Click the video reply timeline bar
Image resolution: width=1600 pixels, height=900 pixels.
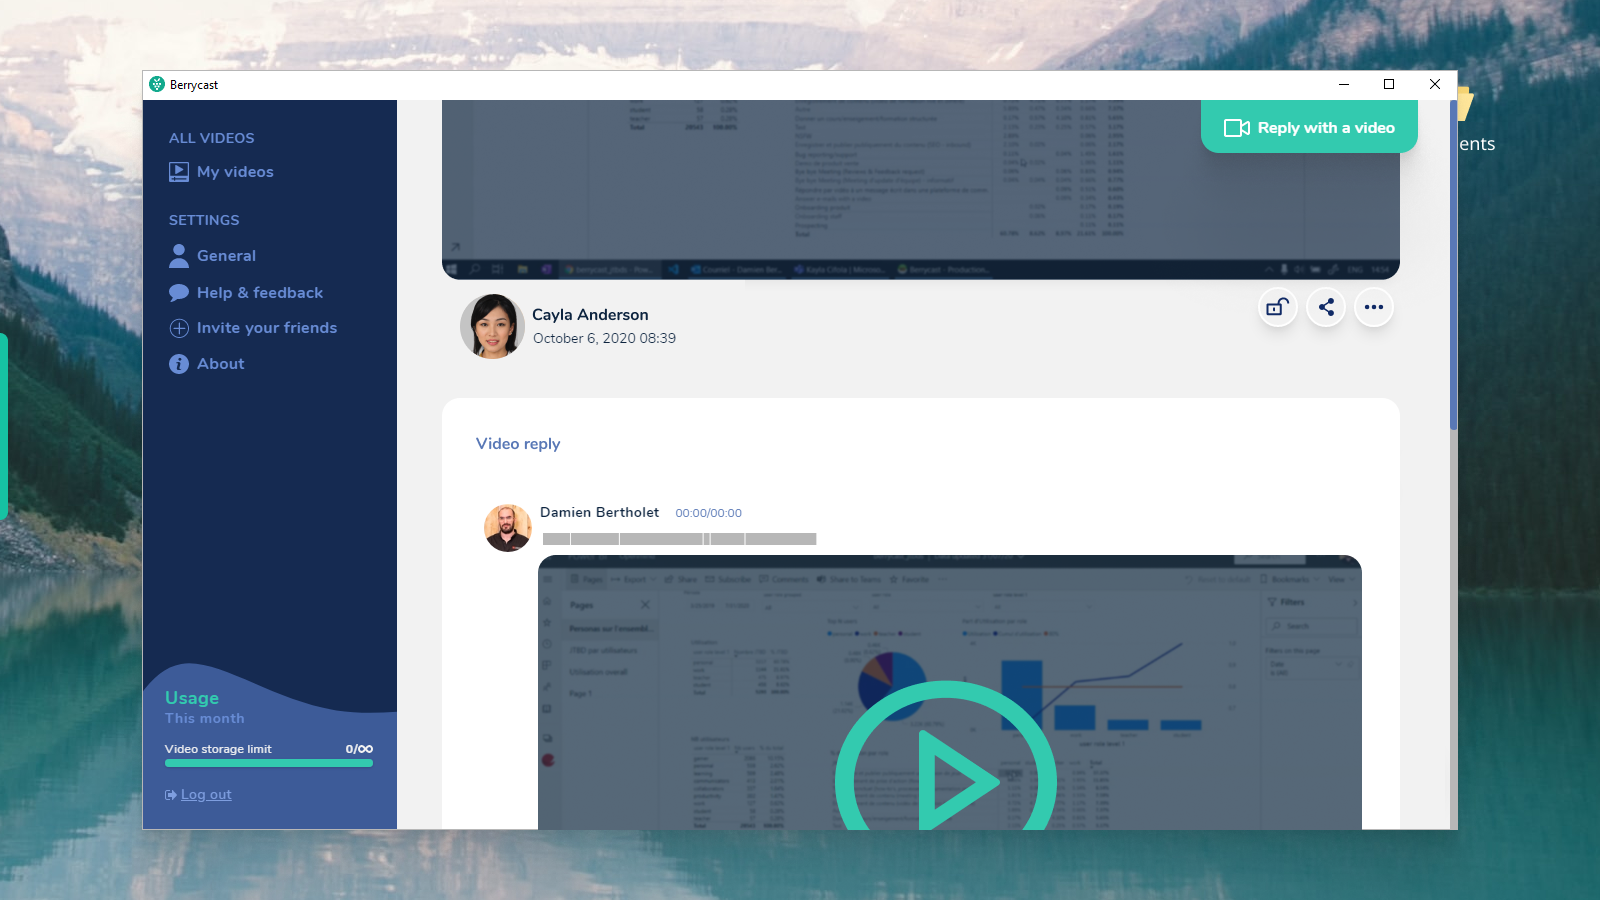(679, 539)
